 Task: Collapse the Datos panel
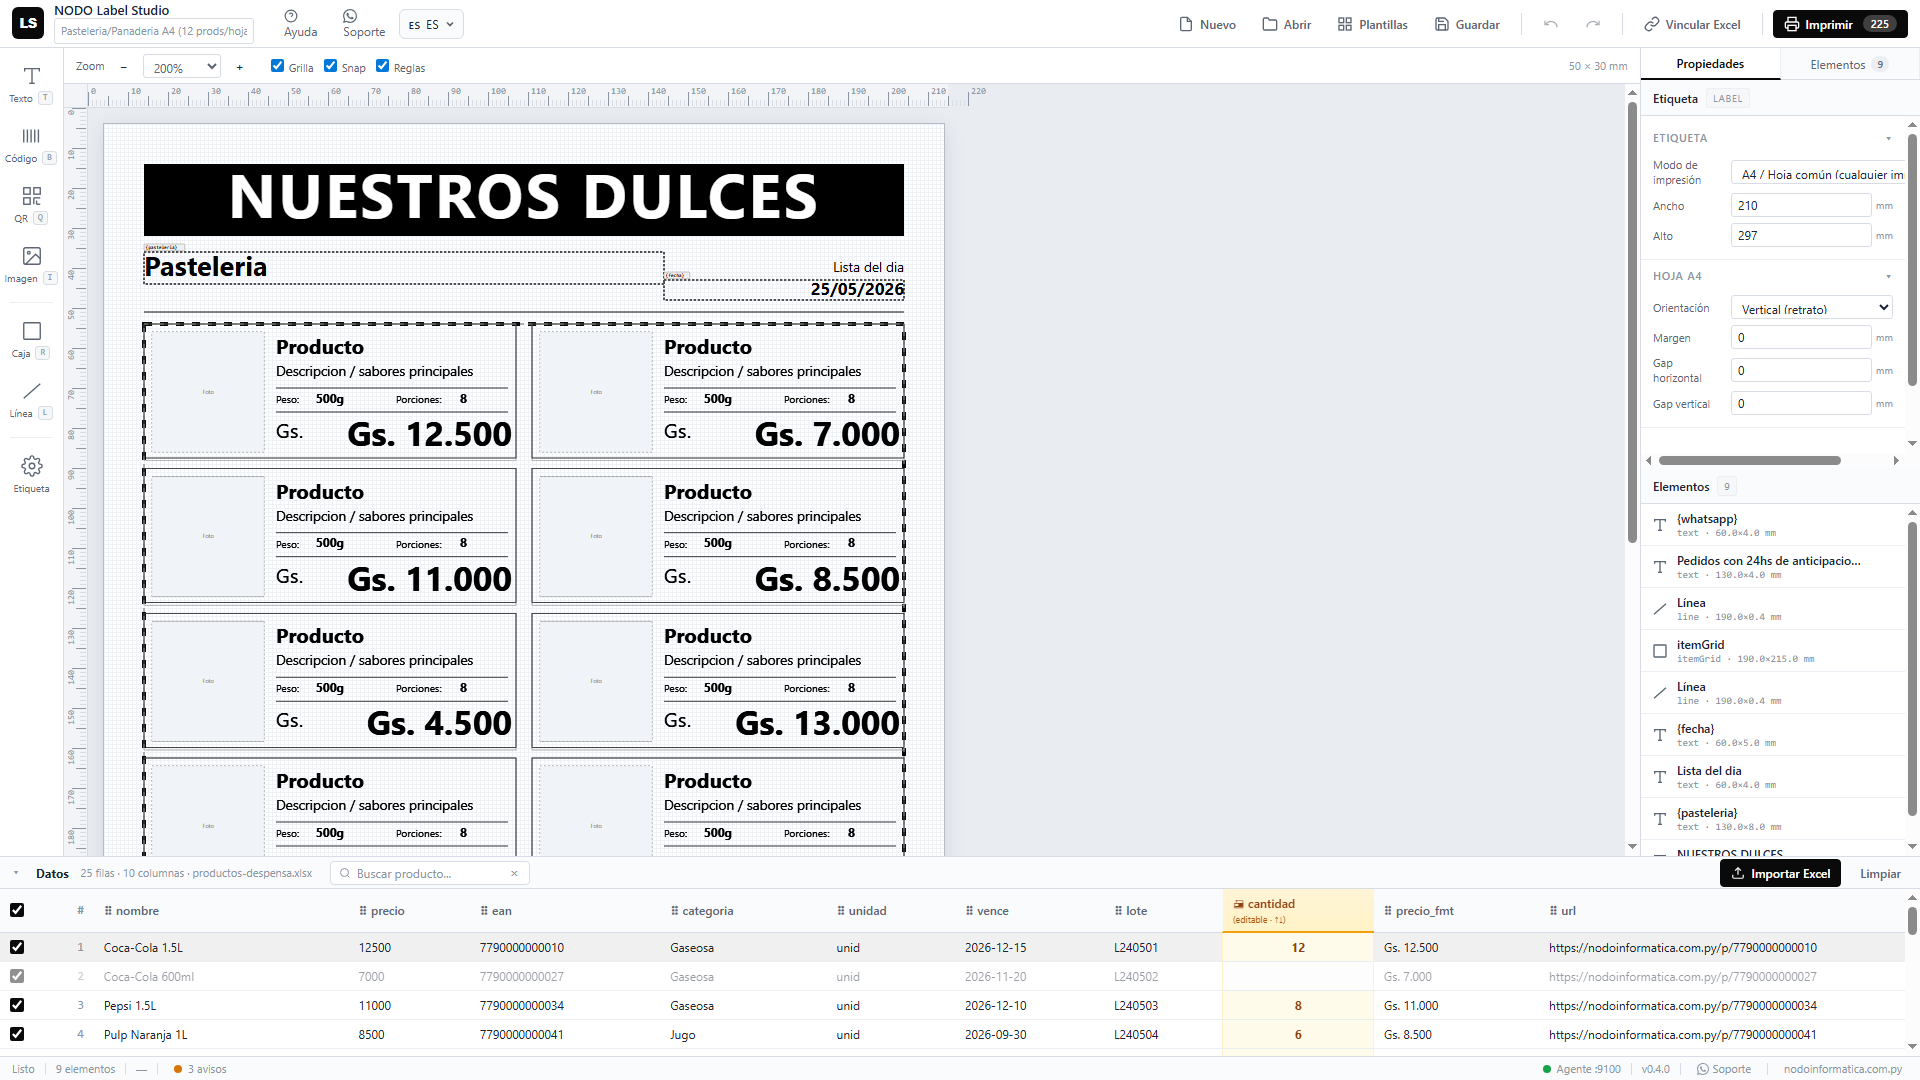16,873
